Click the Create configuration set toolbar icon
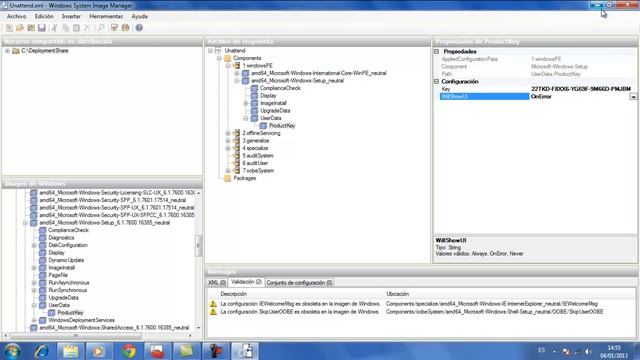Screen dimensions: 640x360 click(125, 28)
